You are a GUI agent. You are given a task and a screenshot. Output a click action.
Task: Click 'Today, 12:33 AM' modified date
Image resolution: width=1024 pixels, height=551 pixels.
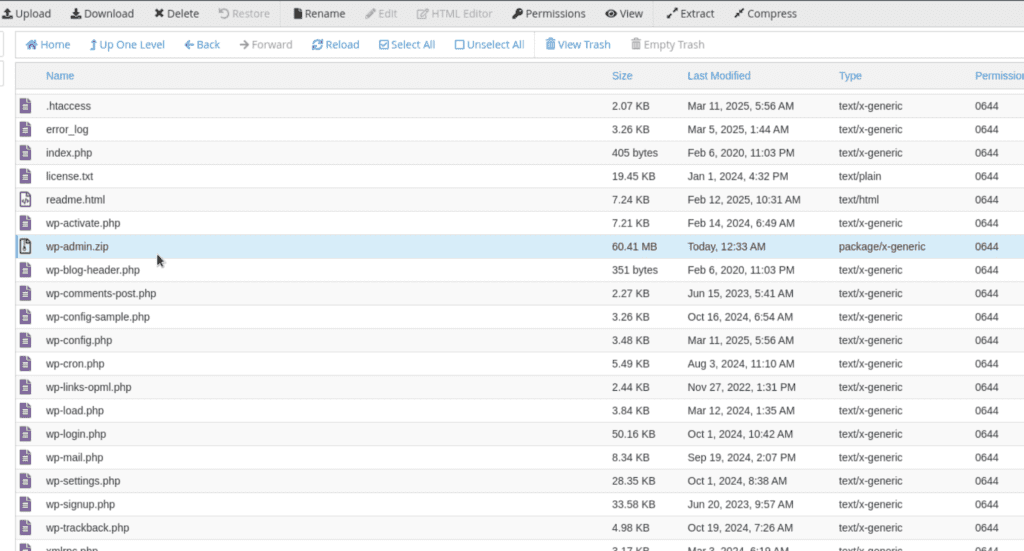pyautogui.click(x=726, y=247)
